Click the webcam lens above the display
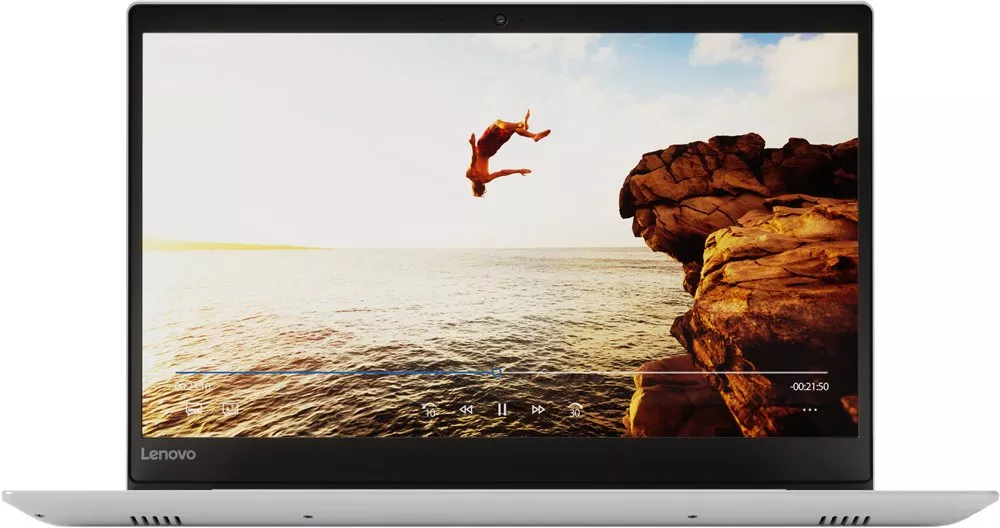1000x528 pixels. coord(500,19)
